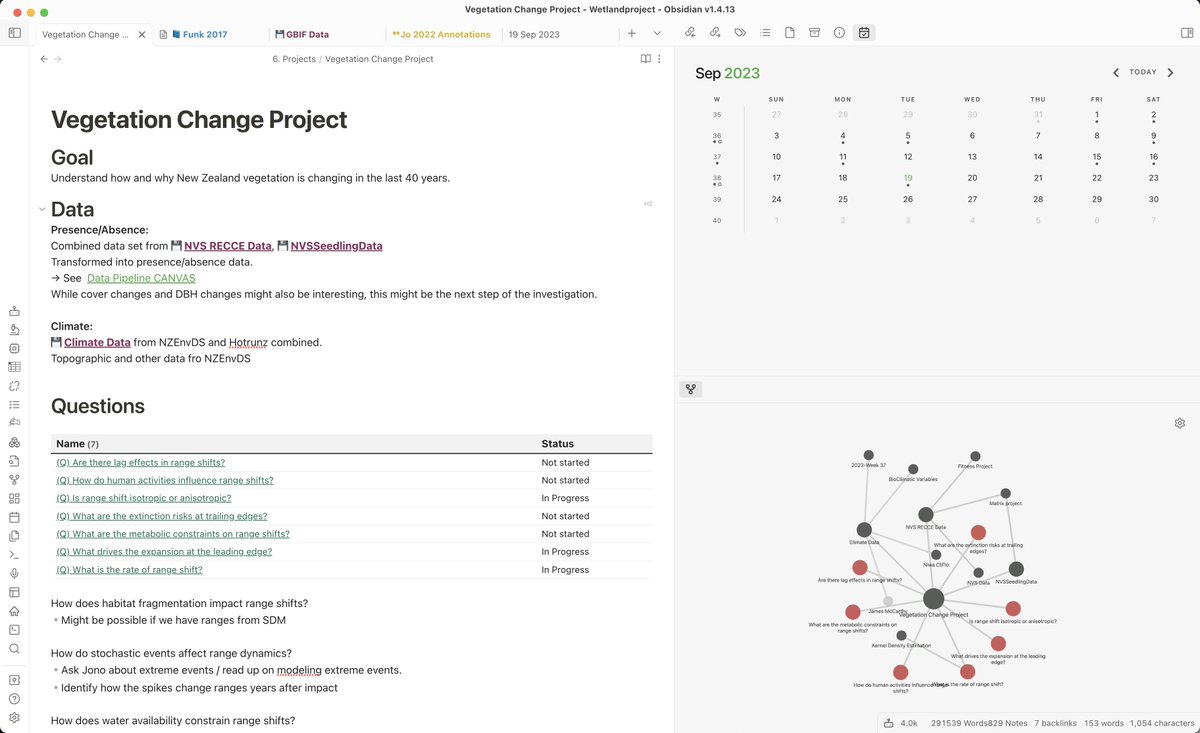Open settings gear in the left ribbon
Image resolution: width=1200 pixels, height=733 pixels.
pyautogui.click(x=14, y=718)
